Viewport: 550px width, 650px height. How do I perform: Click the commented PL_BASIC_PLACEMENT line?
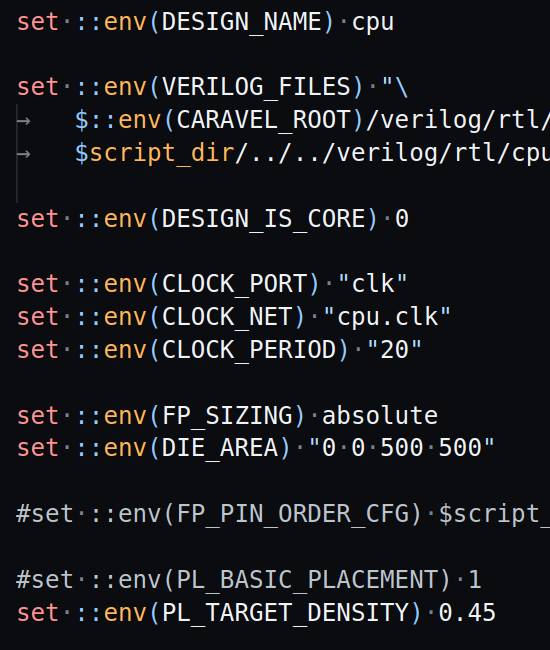click(x=248, y=580)
